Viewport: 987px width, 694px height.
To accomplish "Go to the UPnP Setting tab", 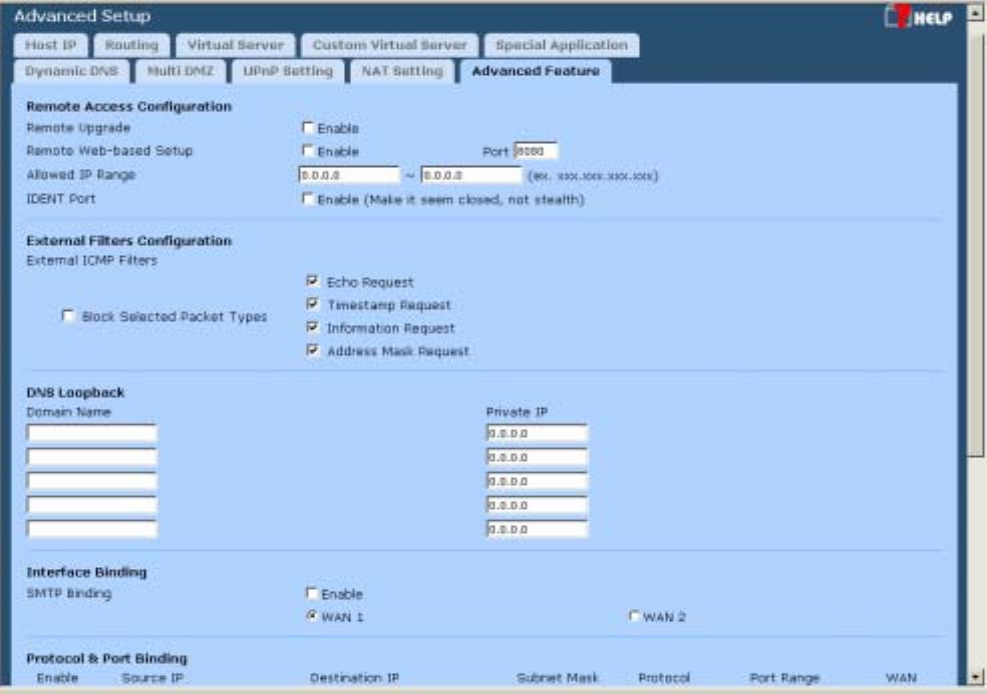I will [288, 71].
